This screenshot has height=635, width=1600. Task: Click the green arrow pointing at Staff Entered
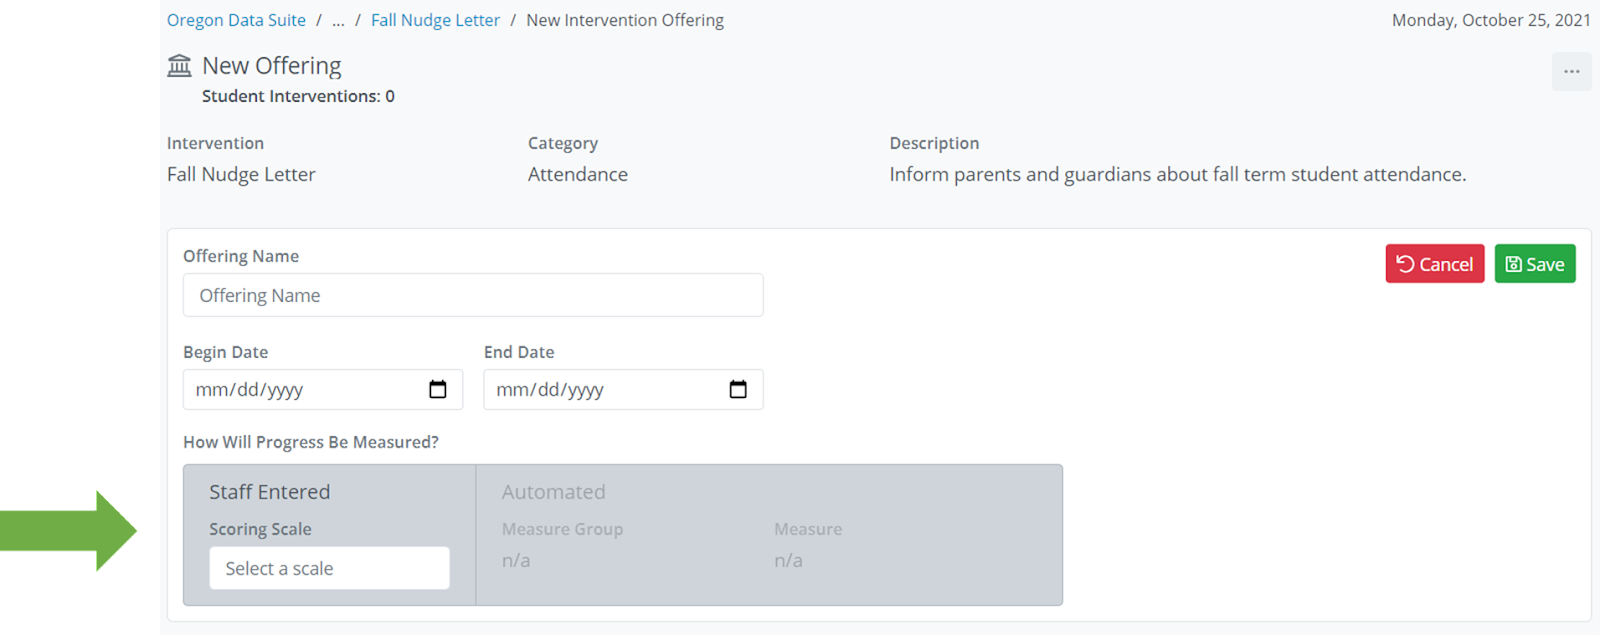coord(70,530)
